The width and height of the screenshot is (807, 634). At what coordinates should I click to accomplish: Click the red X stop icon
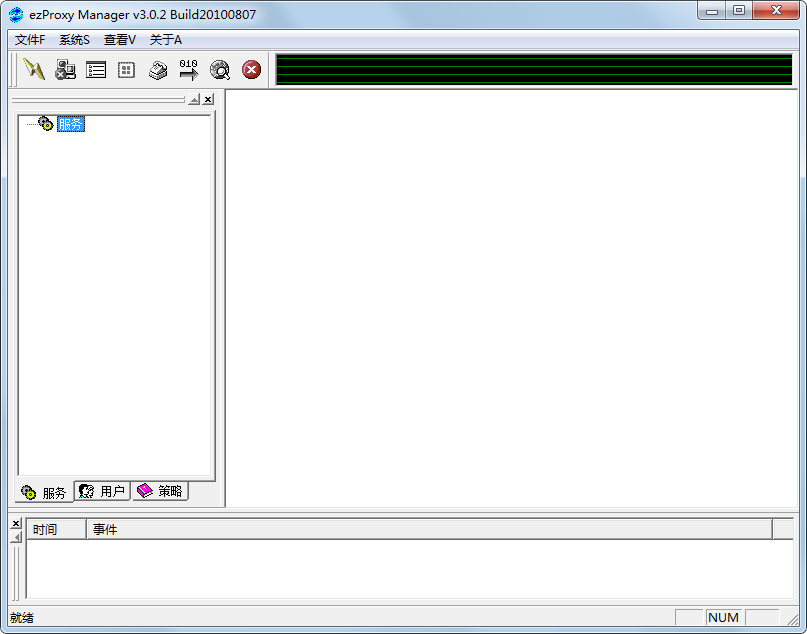click(x=252, y=70)
